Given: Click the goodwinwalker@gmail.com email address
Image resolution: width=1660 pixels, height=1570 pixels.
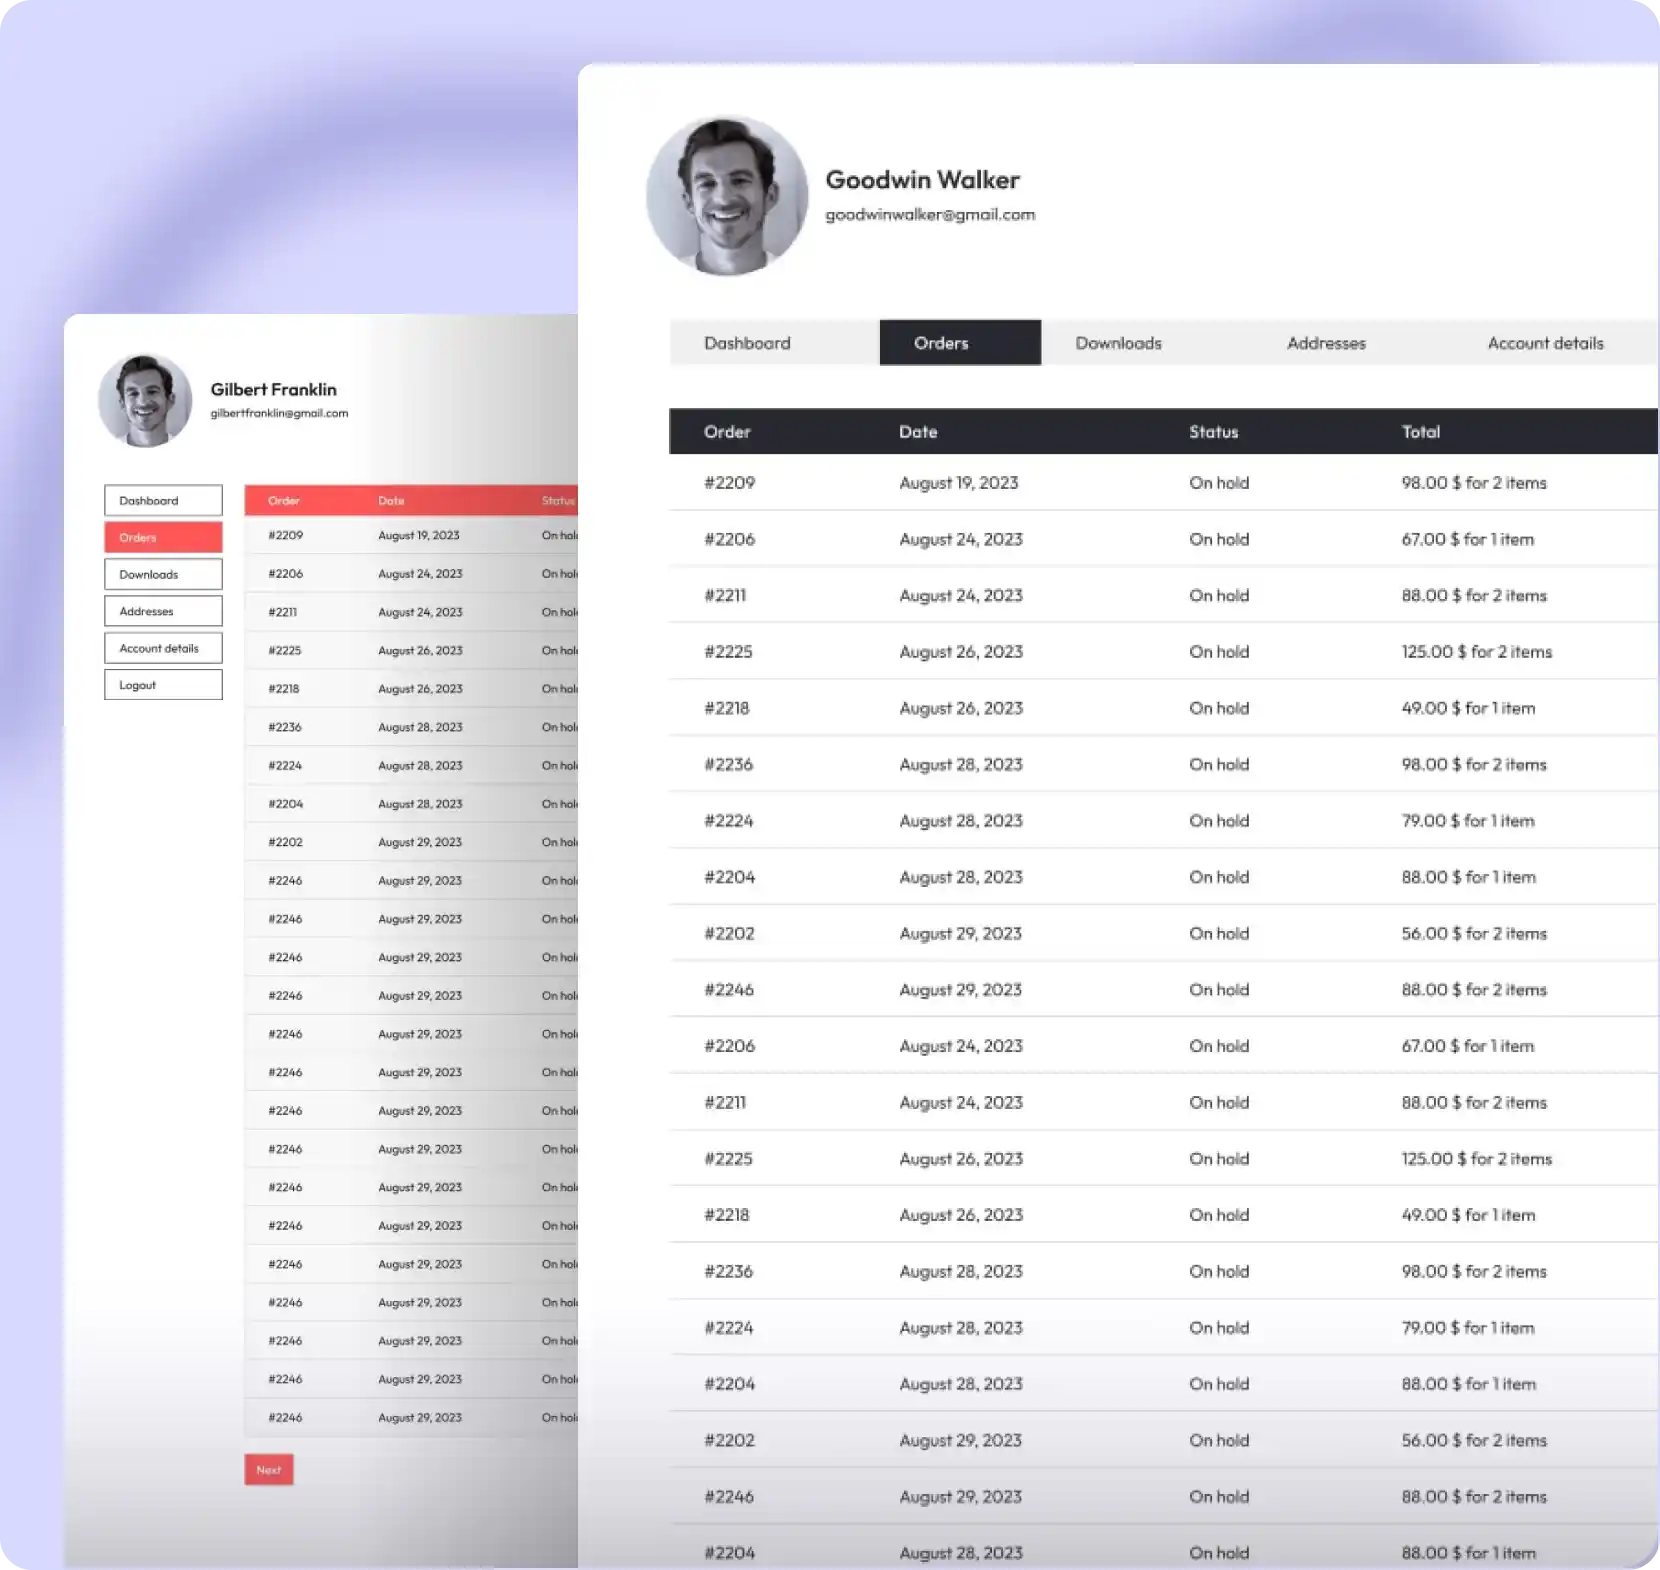Looking at the screenshot, I should pos(930,215).
